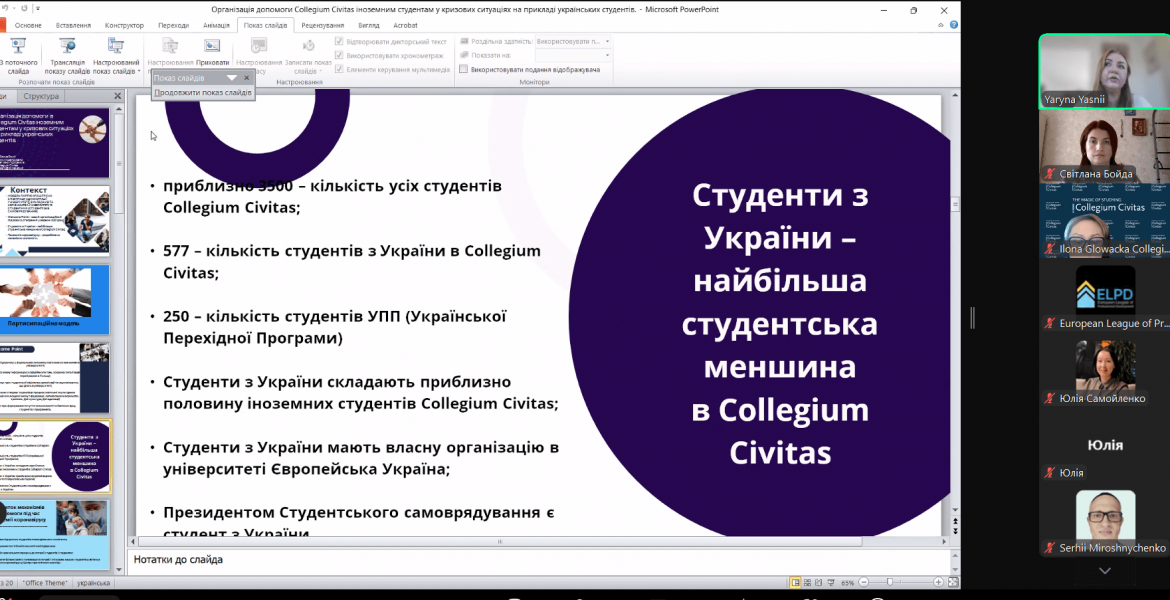This screenshot has width=1170, height=600.
Task: Select the medical masks slide thumbnail
Action: pyautogui.click(x=54, y=534)
